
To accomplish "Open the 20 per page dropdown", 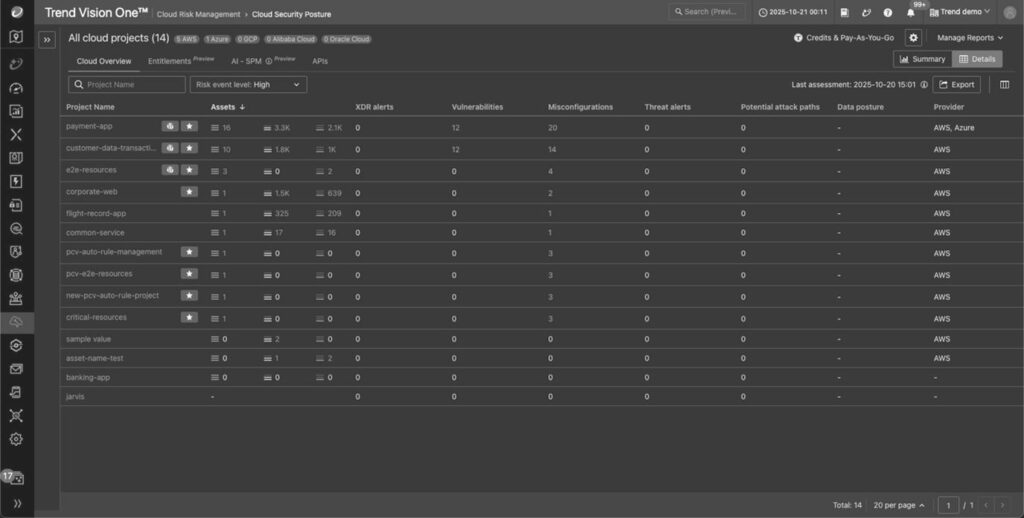I will click(899, 505).
